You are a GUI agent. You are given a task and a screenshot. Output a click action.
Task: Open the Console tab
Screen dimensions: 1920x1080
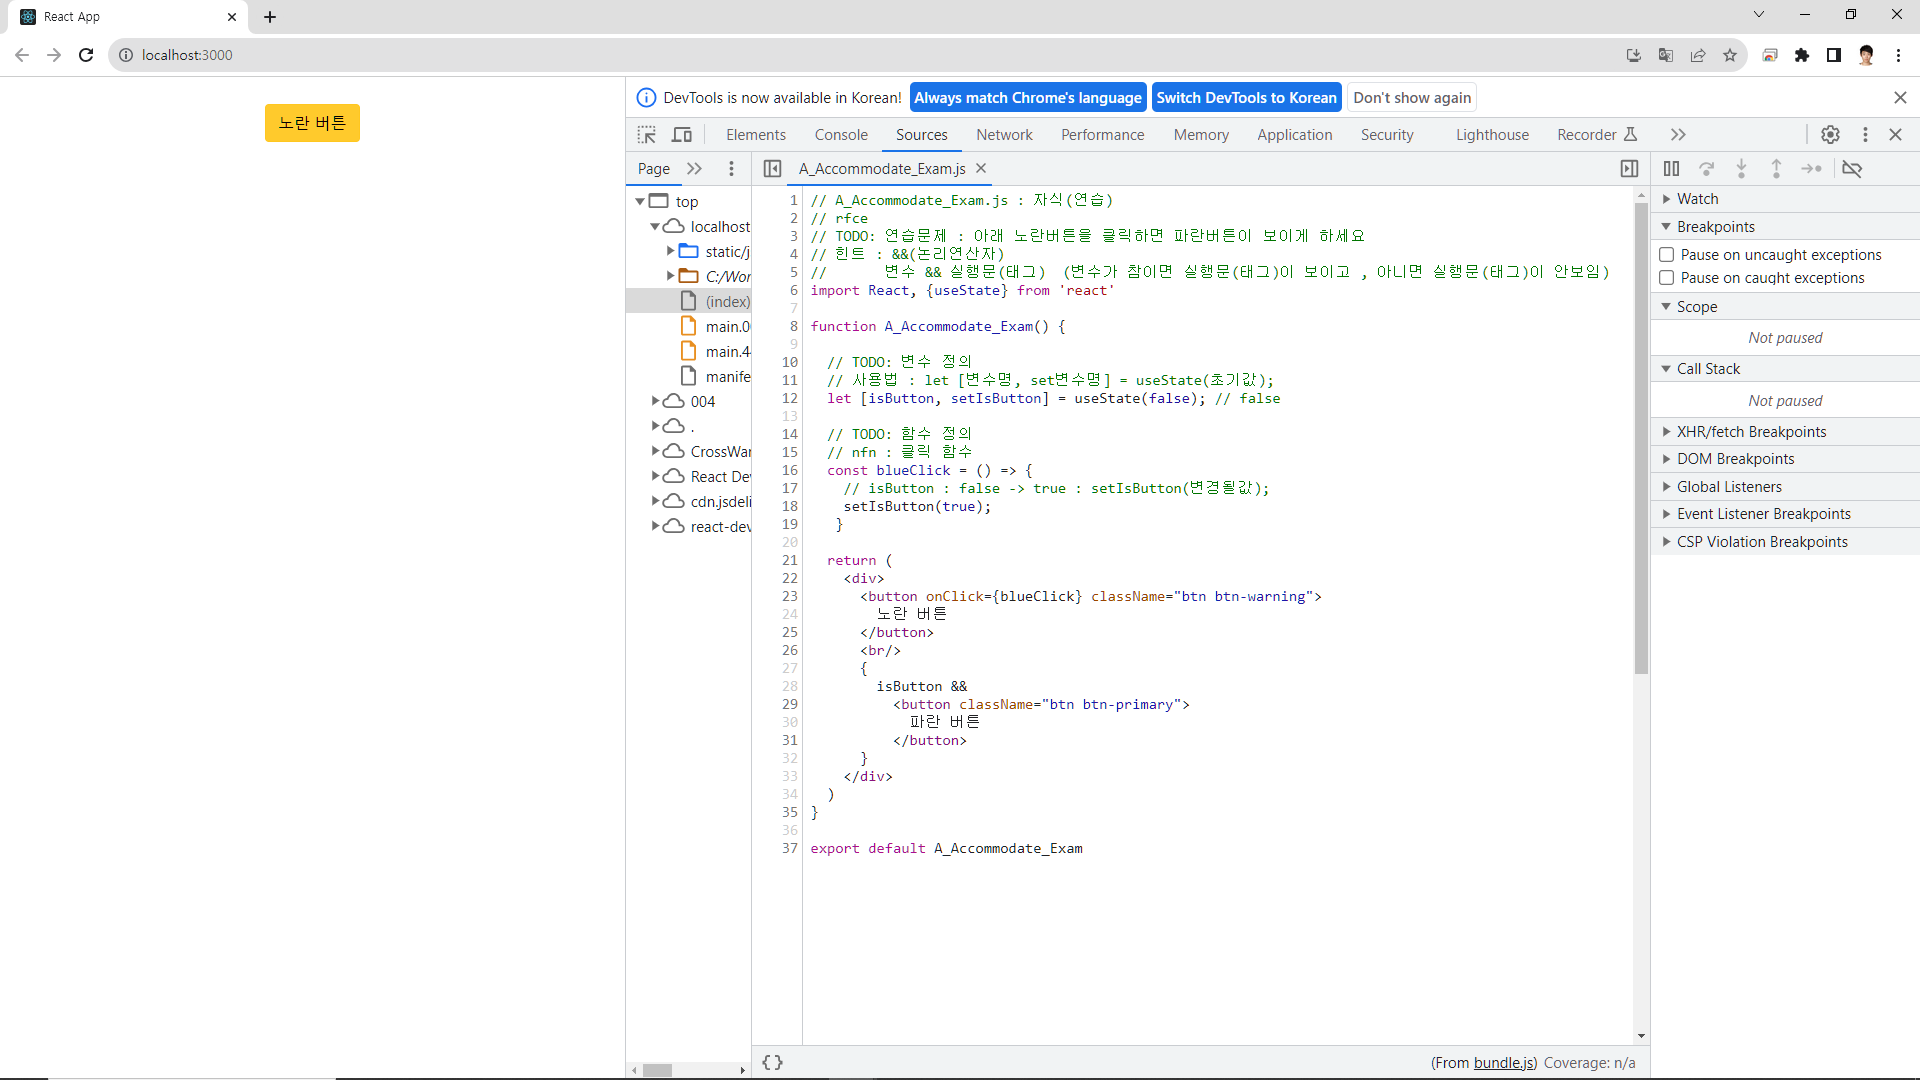pos(840,135)
